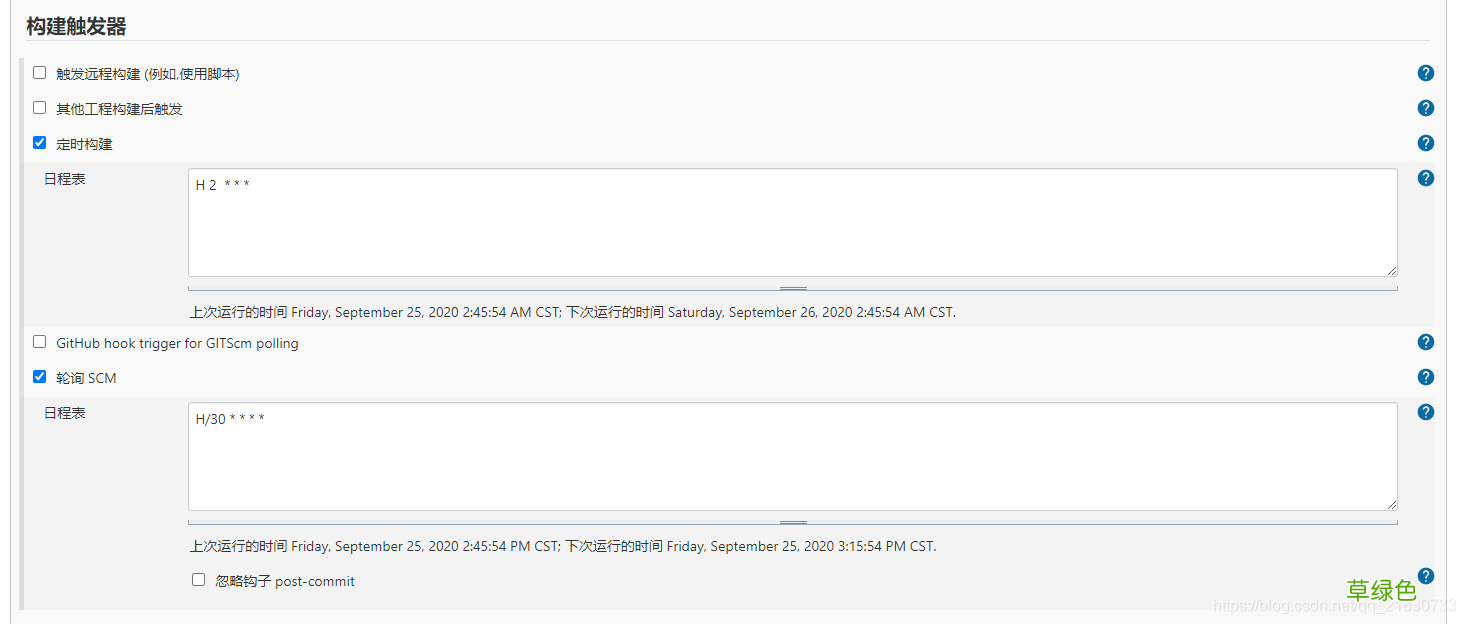Focus the 轮询 SCM schedule text area
The image size is (1466, 624).
pos(792,457)
